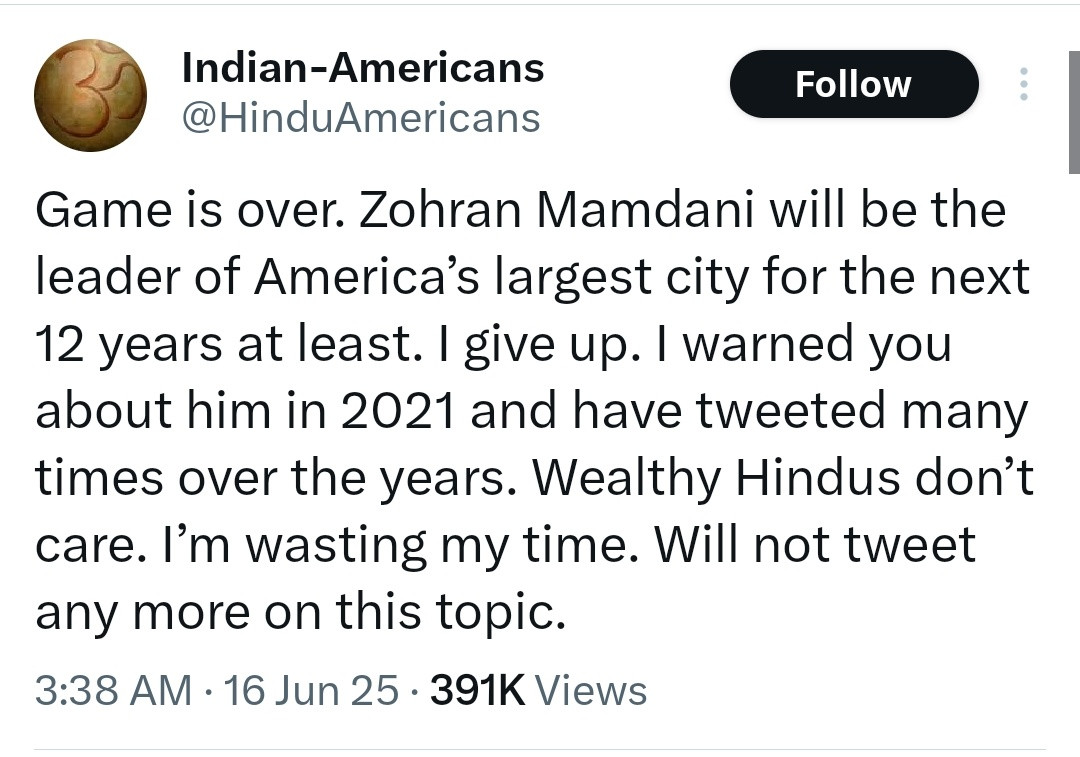This screenshot has width=1080, height=757.
Task: Click 'any more on this topic' line
Action: point(300,612)
